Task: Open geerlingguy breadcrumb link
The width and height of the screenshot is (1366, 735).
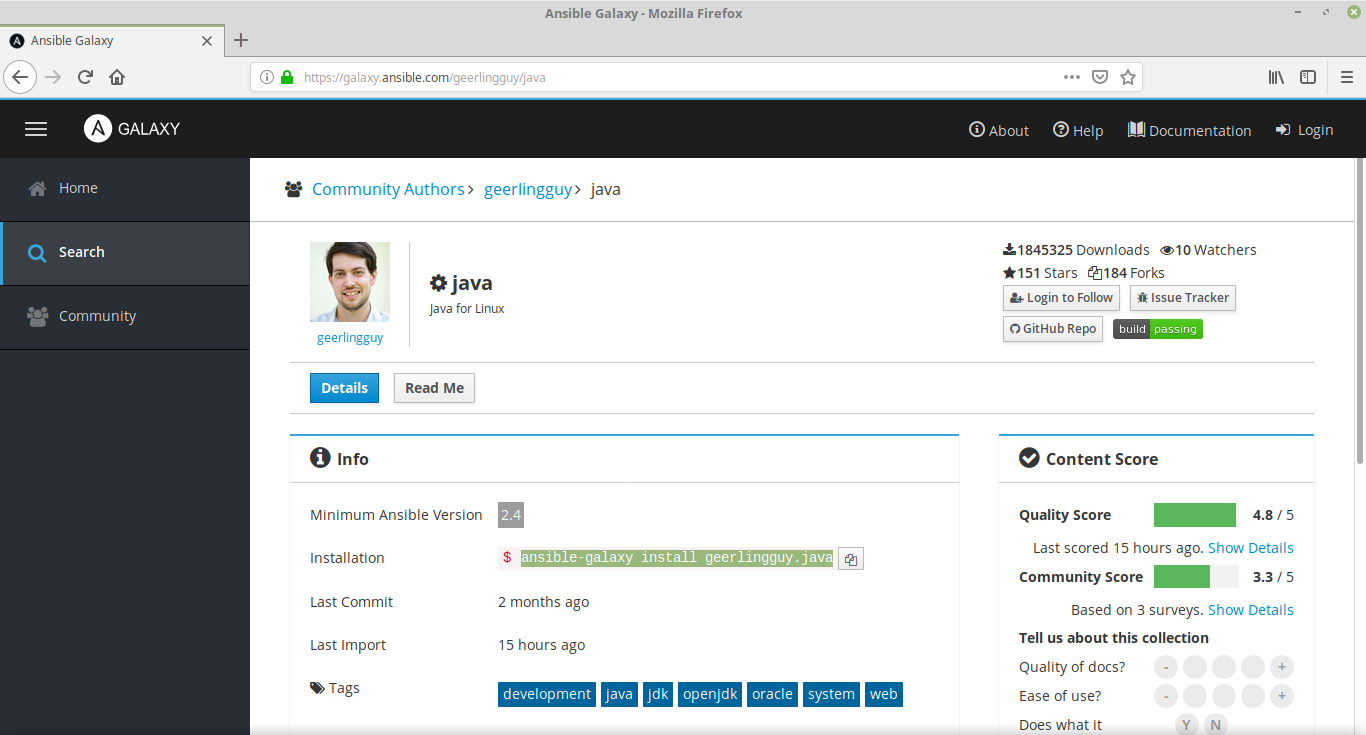Action: 528,189
